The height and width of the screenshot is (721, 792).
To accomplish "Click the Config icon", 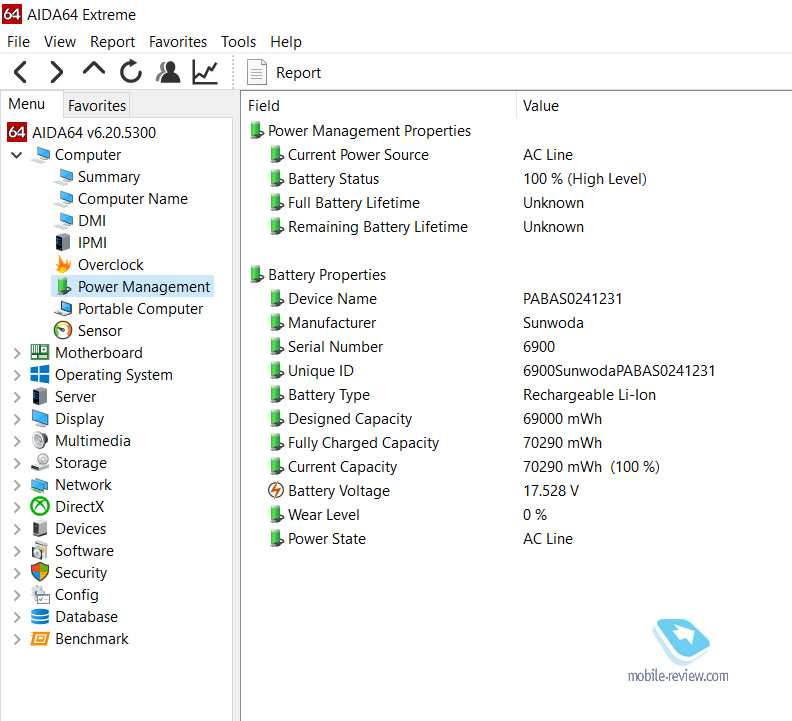I will (40, 595).
